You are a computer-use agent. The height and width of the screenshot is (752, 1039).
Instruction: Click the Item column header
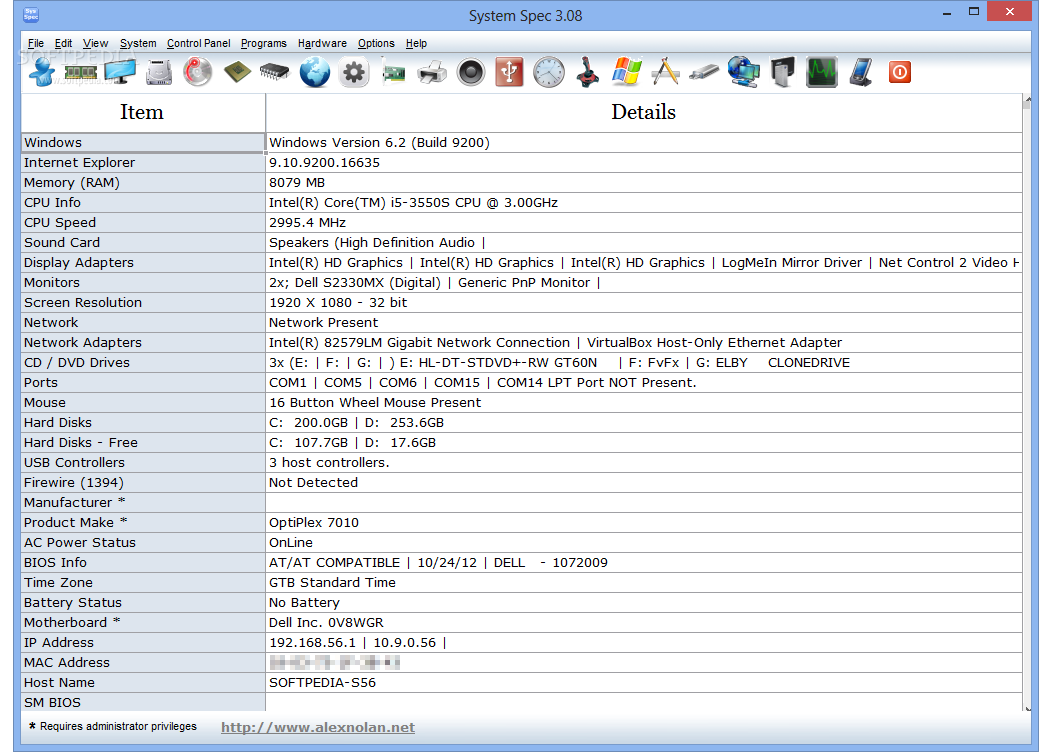[143, 113]
